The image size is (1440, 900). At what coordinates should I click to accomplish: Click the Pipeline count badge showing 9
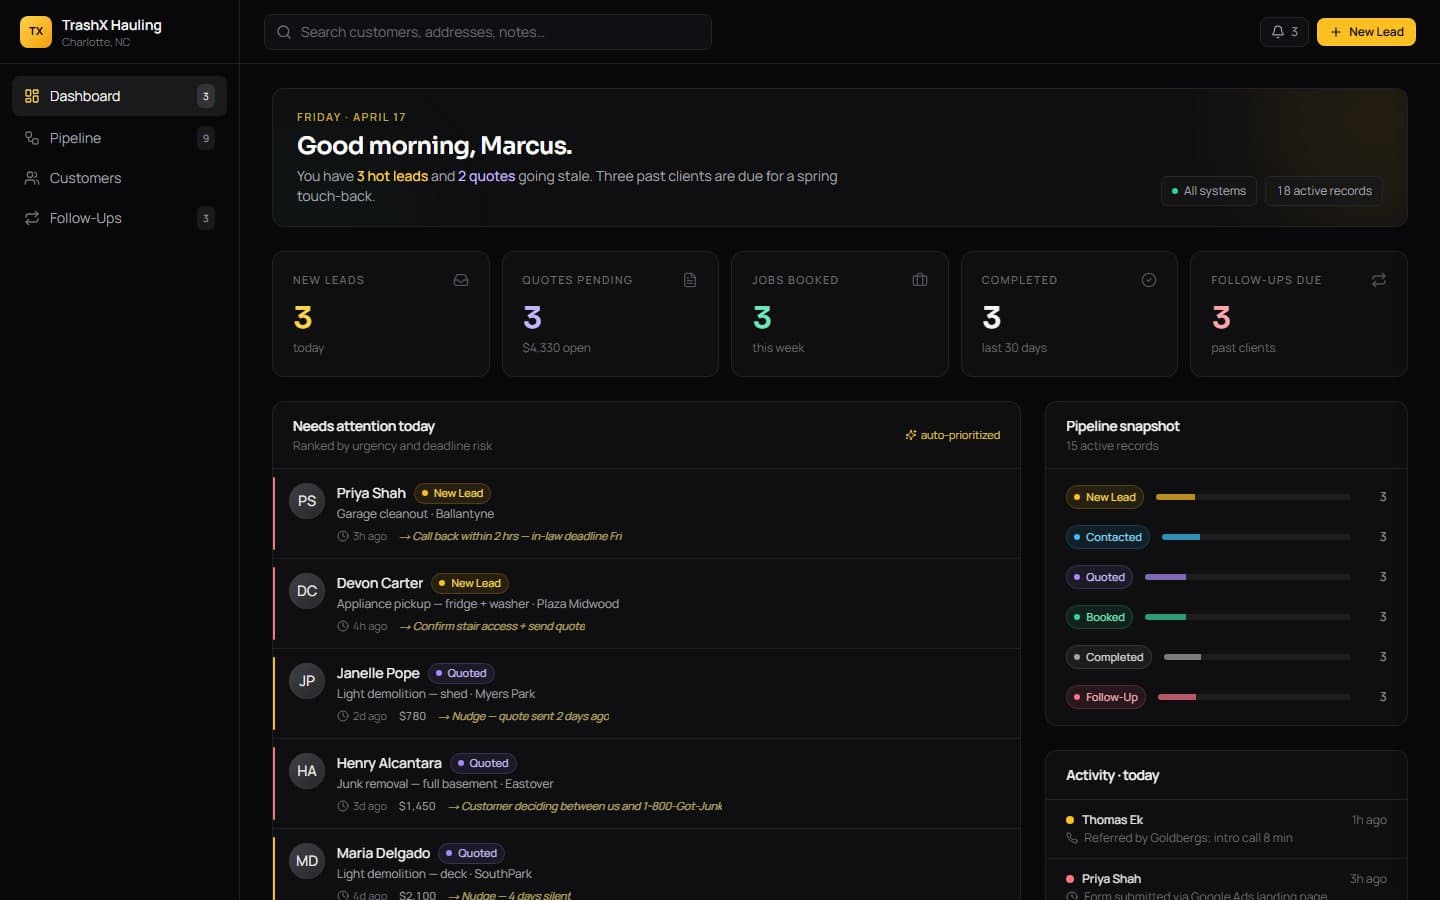pos(206,138)
